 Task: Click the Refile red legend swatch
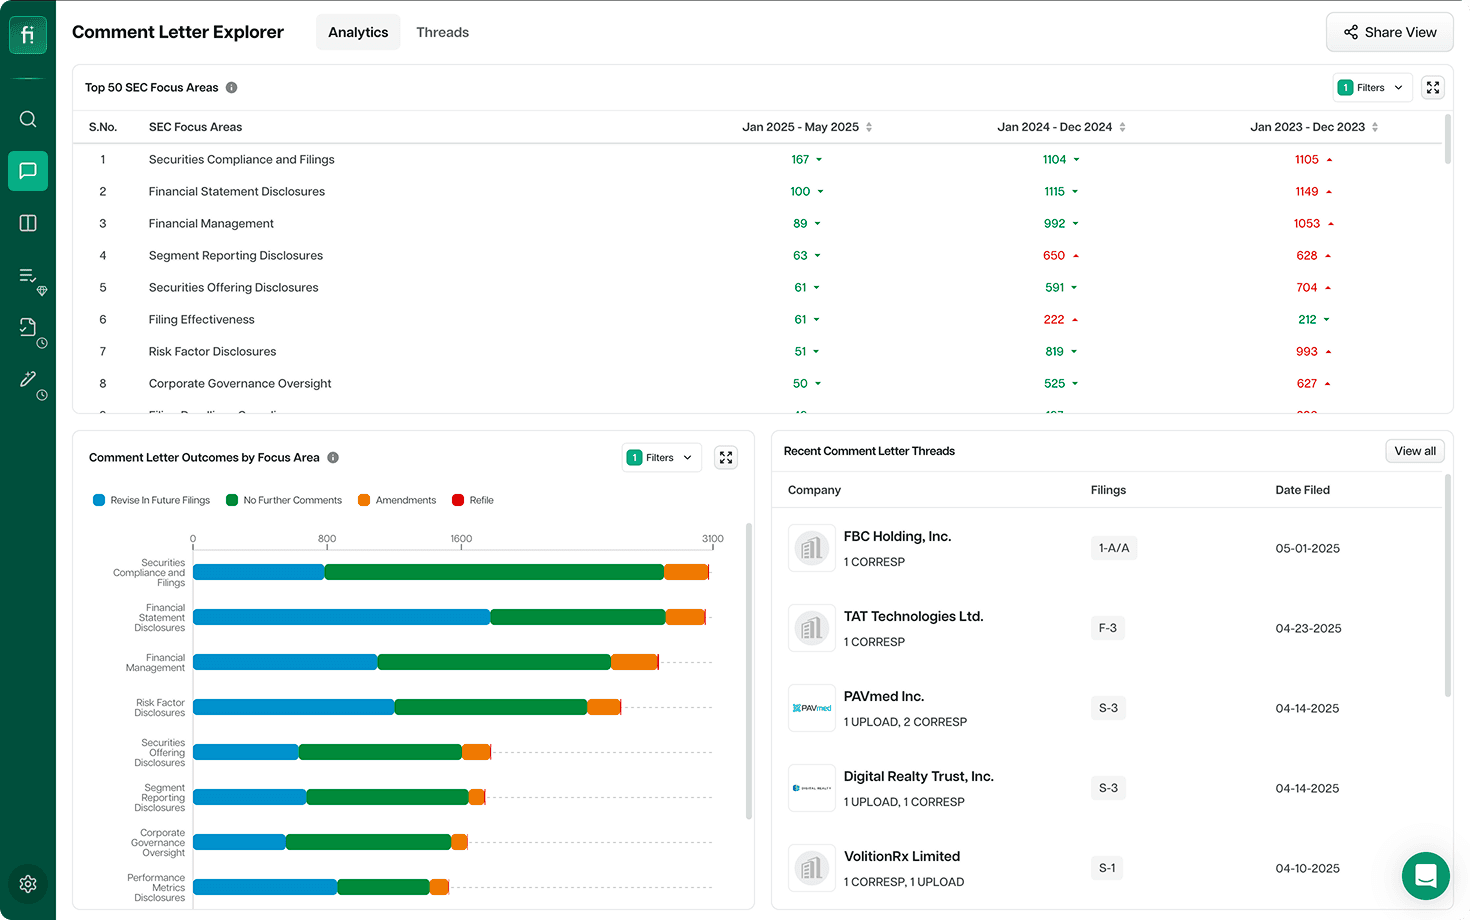458,500
